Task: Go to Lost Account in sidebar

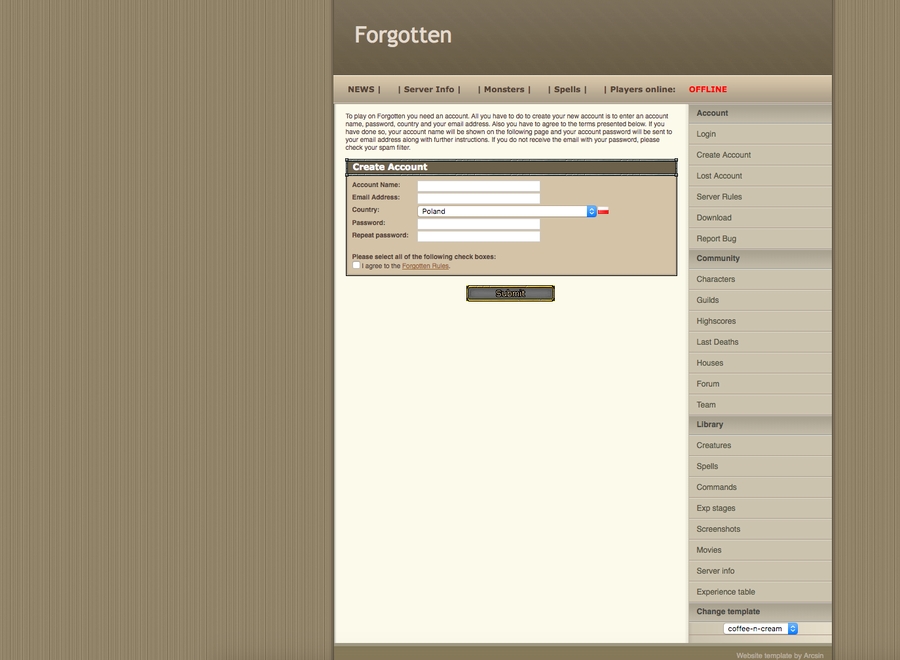Action: (x=719, y=176)
